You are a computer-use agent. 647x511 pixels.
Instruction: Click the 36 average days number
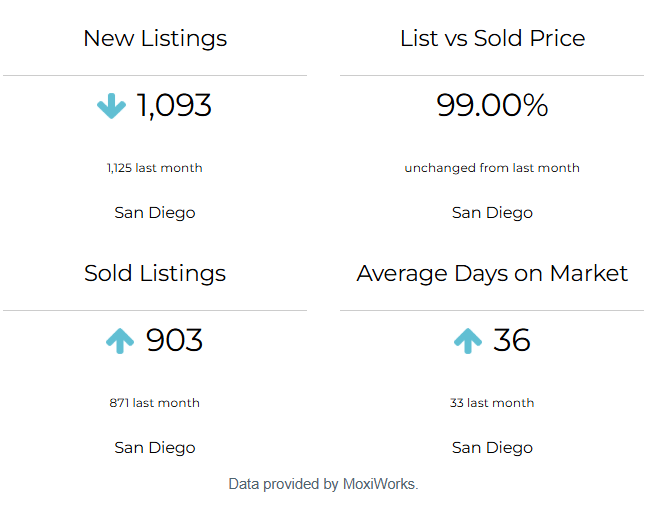click(x=511, y=341)
